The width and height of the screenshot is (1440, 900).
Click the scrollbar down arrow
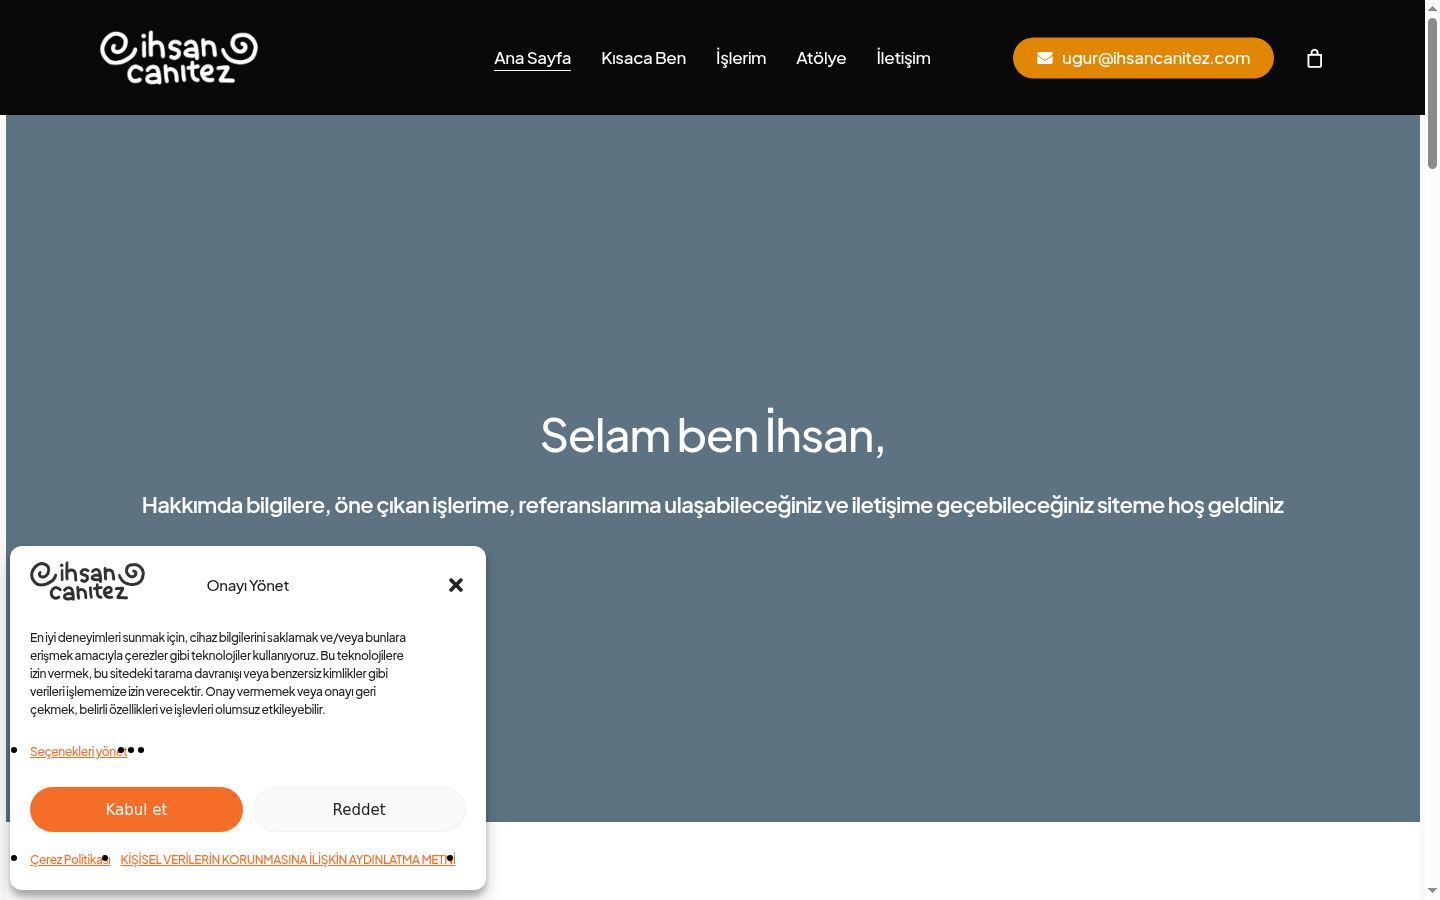pyautogui.click(x=1432, y=890)
